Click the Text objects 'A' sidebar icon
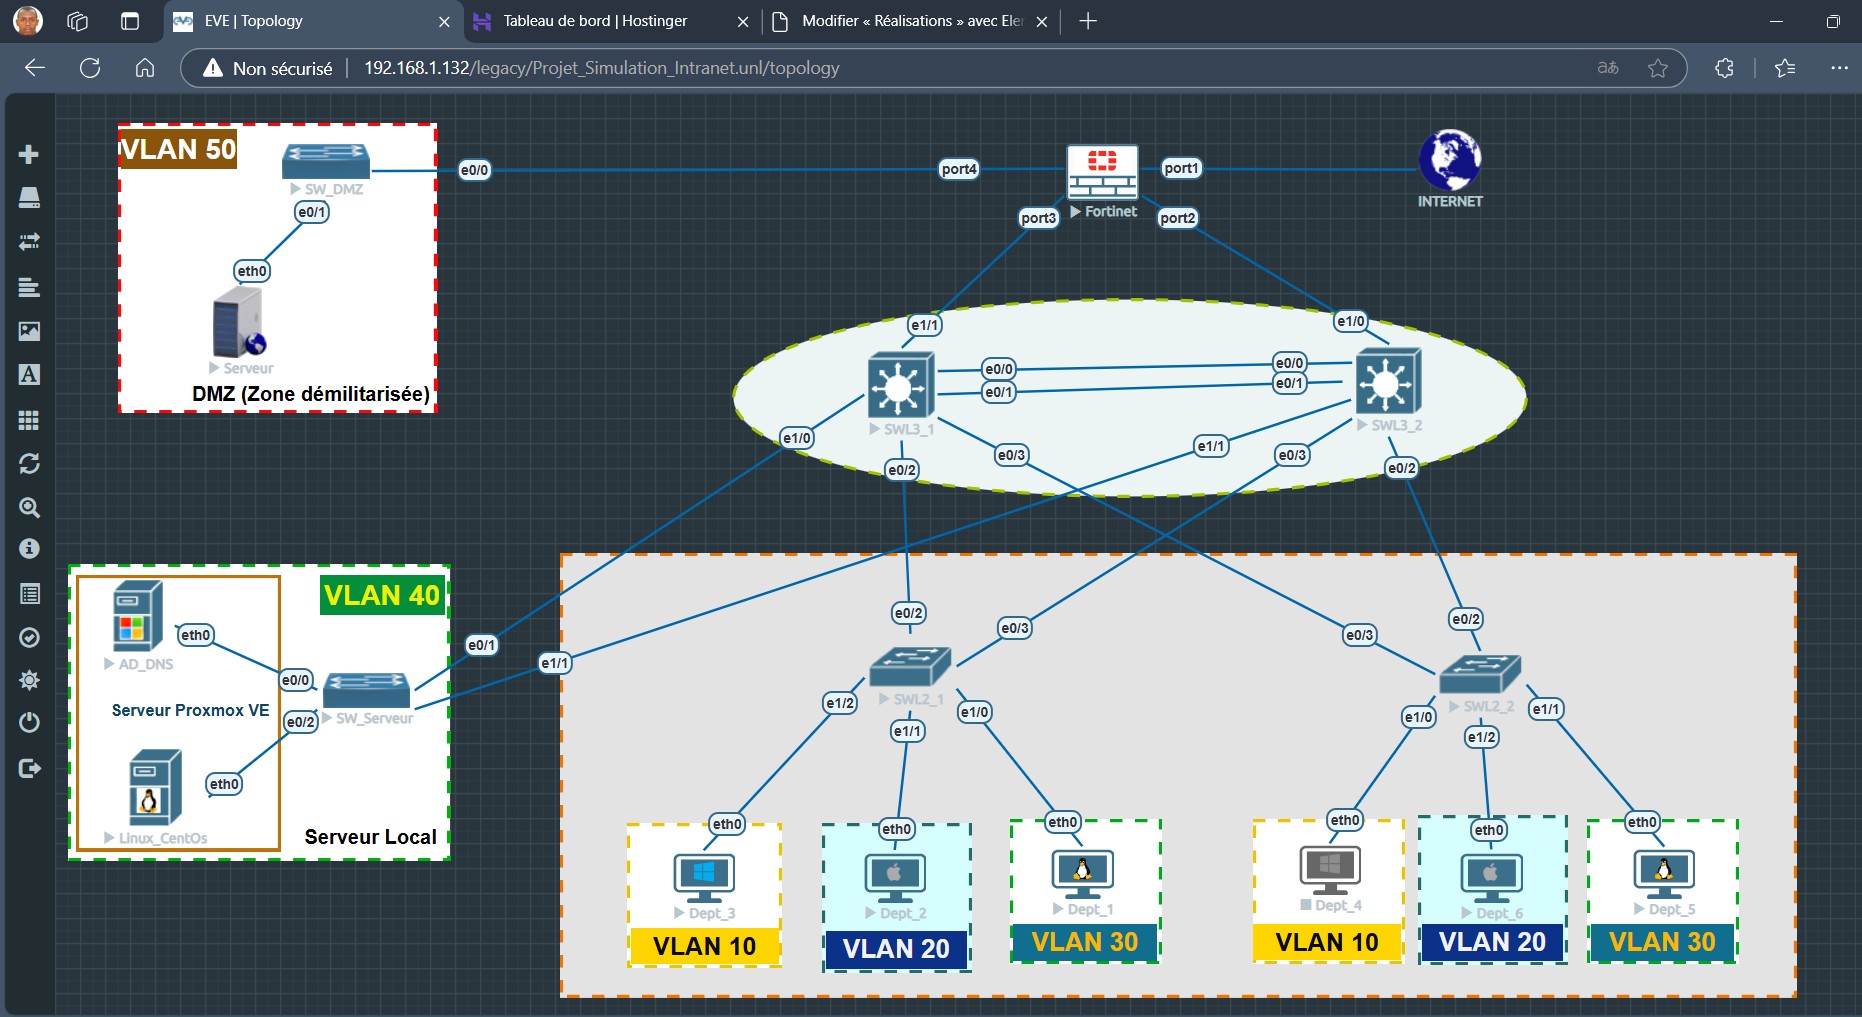This screenshot has width=1862, height=1017. point(29,375)
